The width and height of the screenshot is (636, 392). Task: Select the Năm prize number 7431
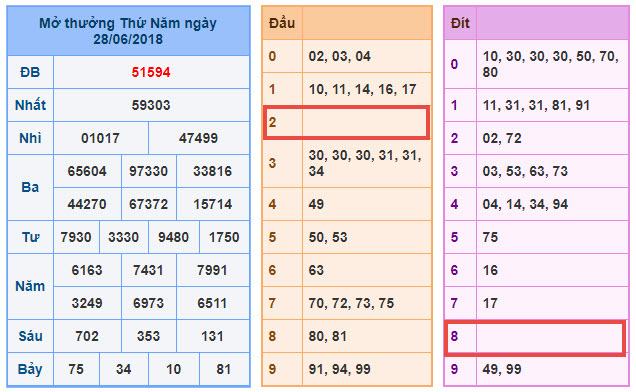click(x=148, y=270)
